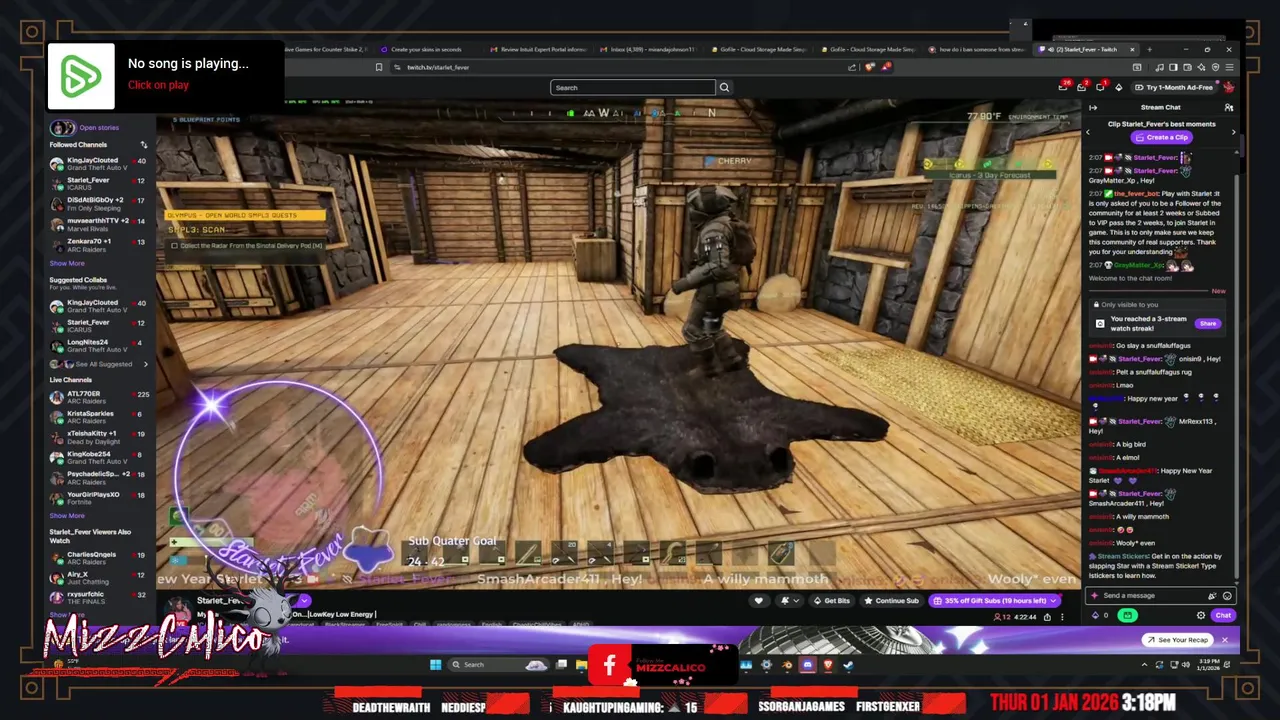The image size is (1280, 720).
Task: Open KristaSparkles live channel
Action: 98,417
